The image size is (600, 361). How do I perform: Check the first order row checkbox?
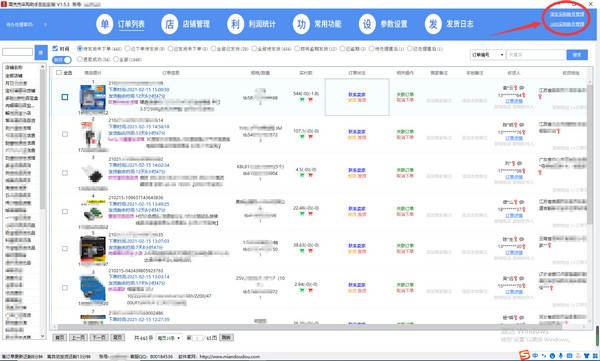point(65,97)
